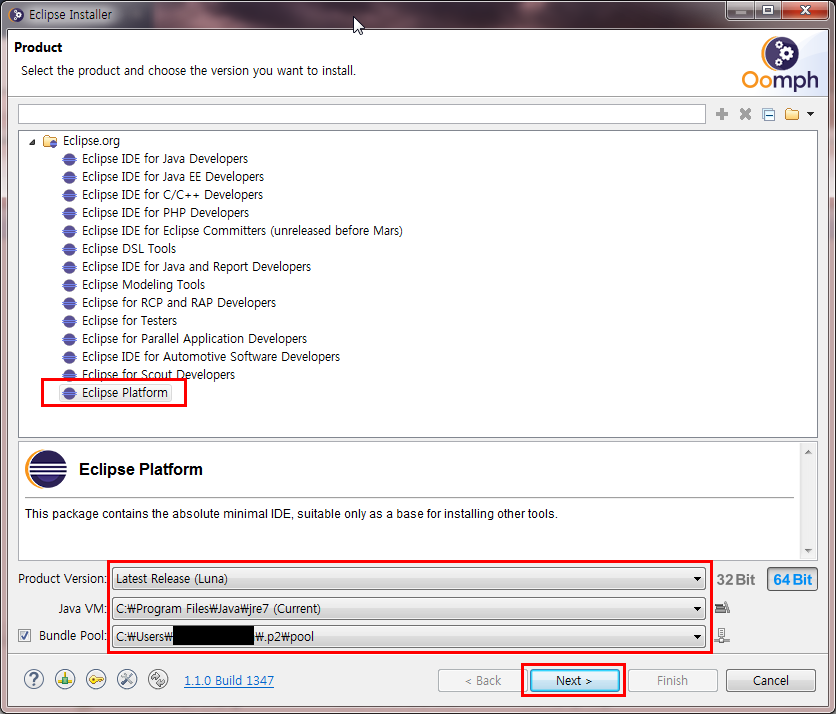Select Eclipse IDE for Java and Report Developers

pos(196,267)
